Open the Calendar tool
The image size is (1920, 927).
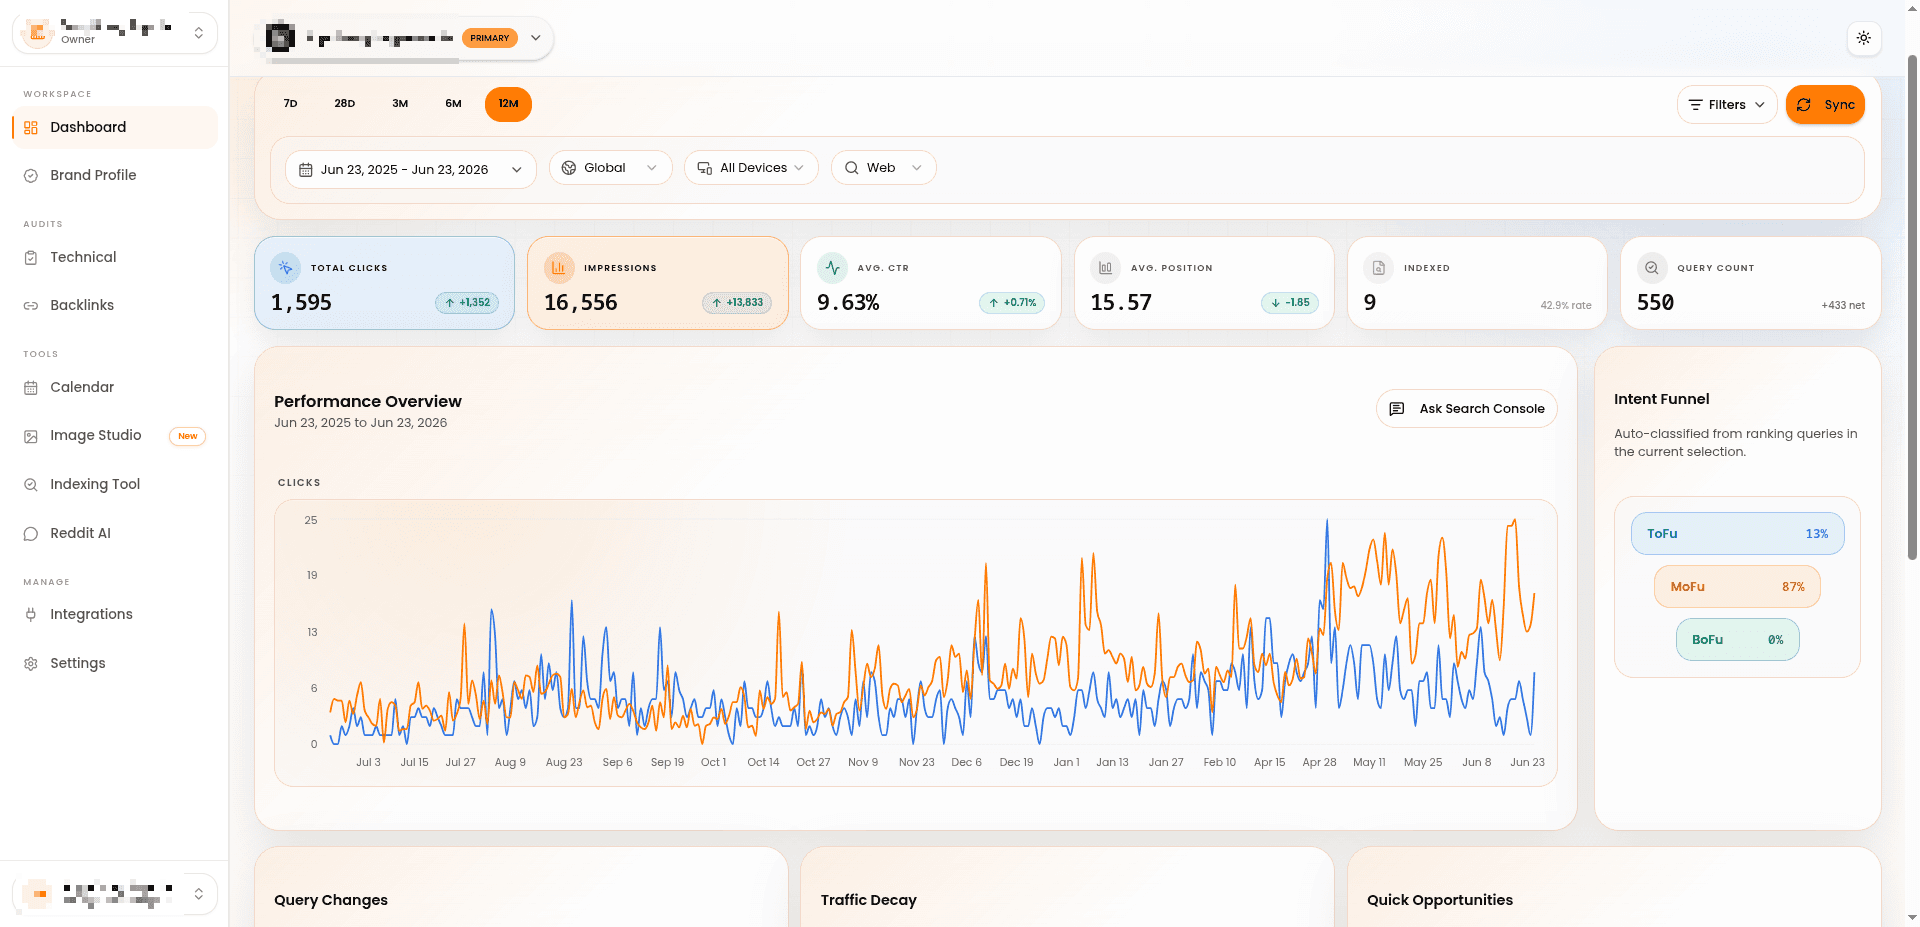click(x=115, y=387)
